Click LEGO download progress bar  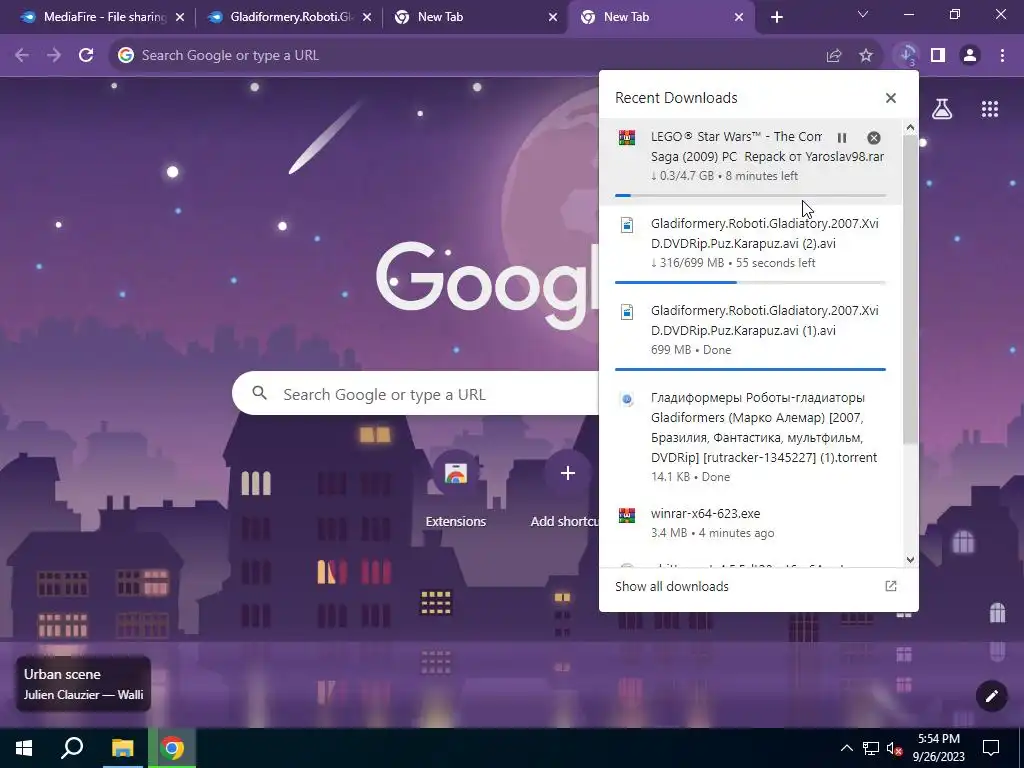(x=750, y=195)
